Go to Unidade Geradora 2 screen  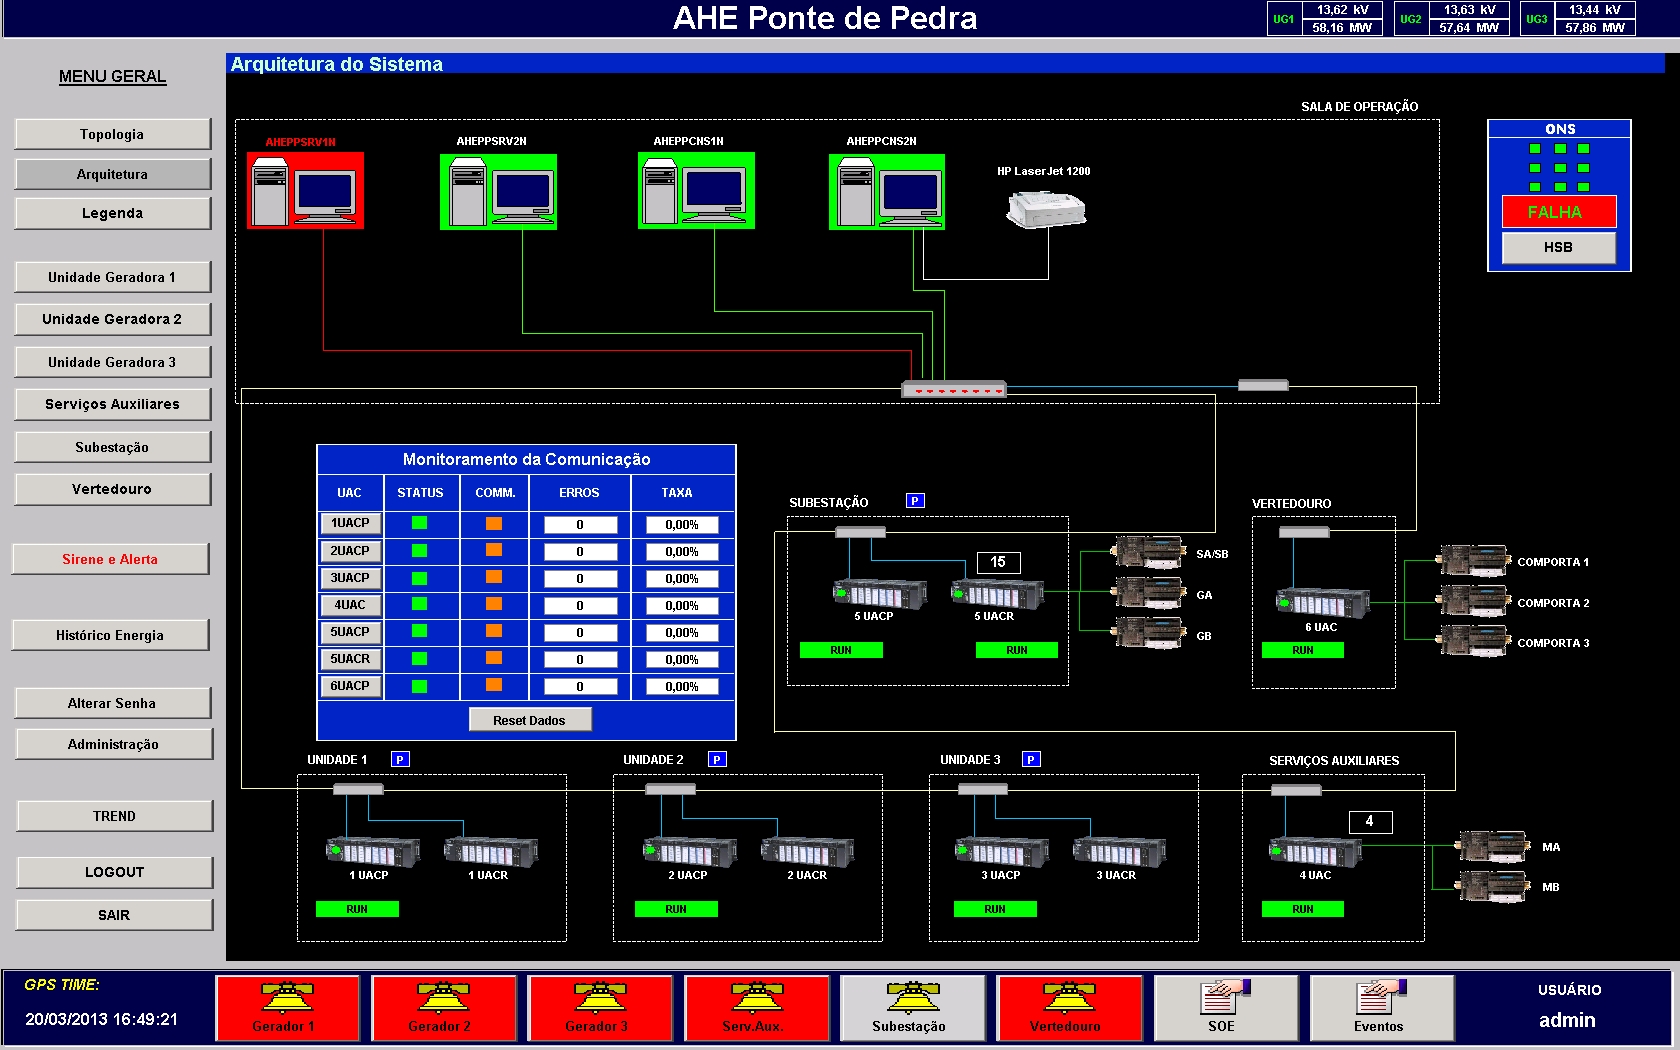113,319
